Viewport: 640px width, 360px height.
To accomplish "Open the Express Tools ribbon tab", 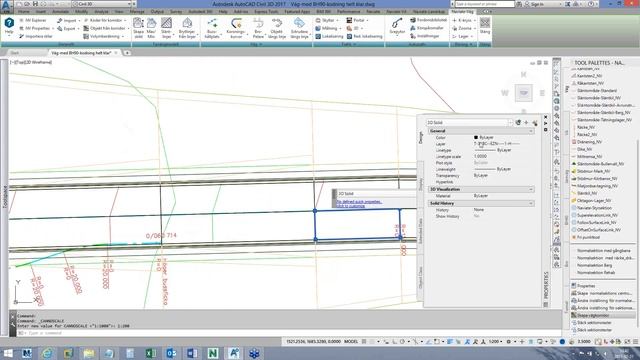I will [x=266, y=12].
